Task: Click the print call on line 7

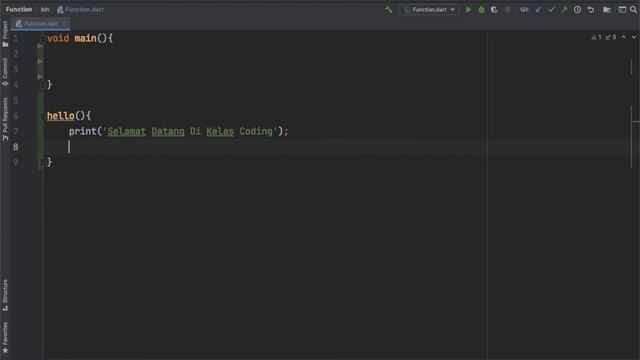Action: pyautogui.click(x=82, y=131)
